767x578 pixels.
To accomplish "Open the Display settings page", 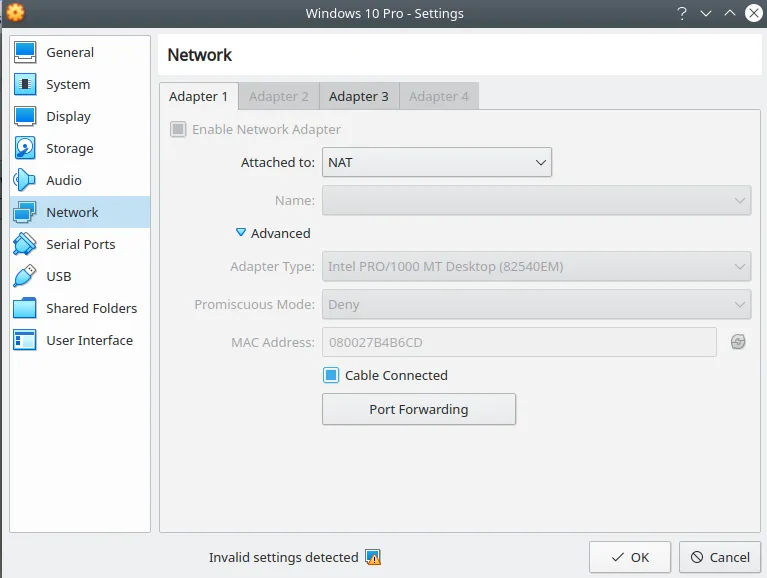I will pos(80,116).
